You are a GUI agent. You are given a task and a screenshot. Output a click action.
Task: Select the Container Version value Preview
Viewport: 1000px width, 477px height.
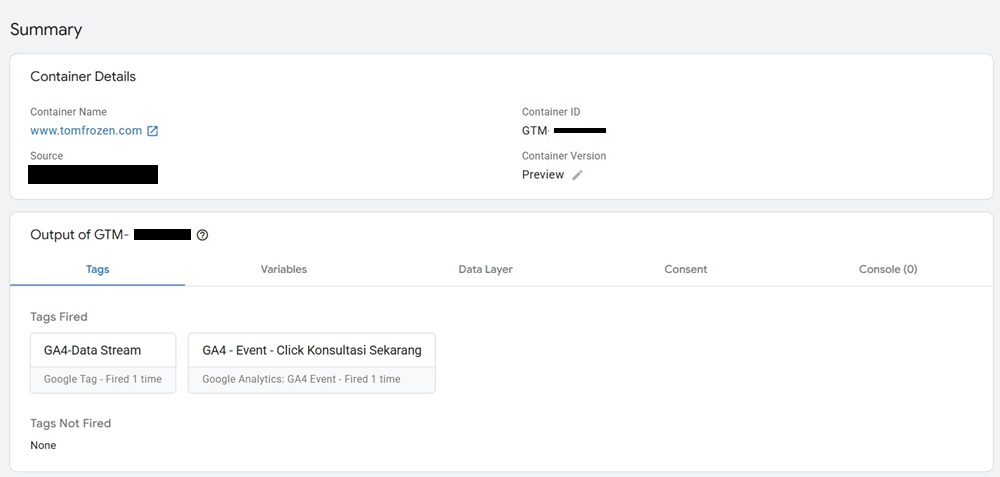pyautogui.click(x=543, y=175)
